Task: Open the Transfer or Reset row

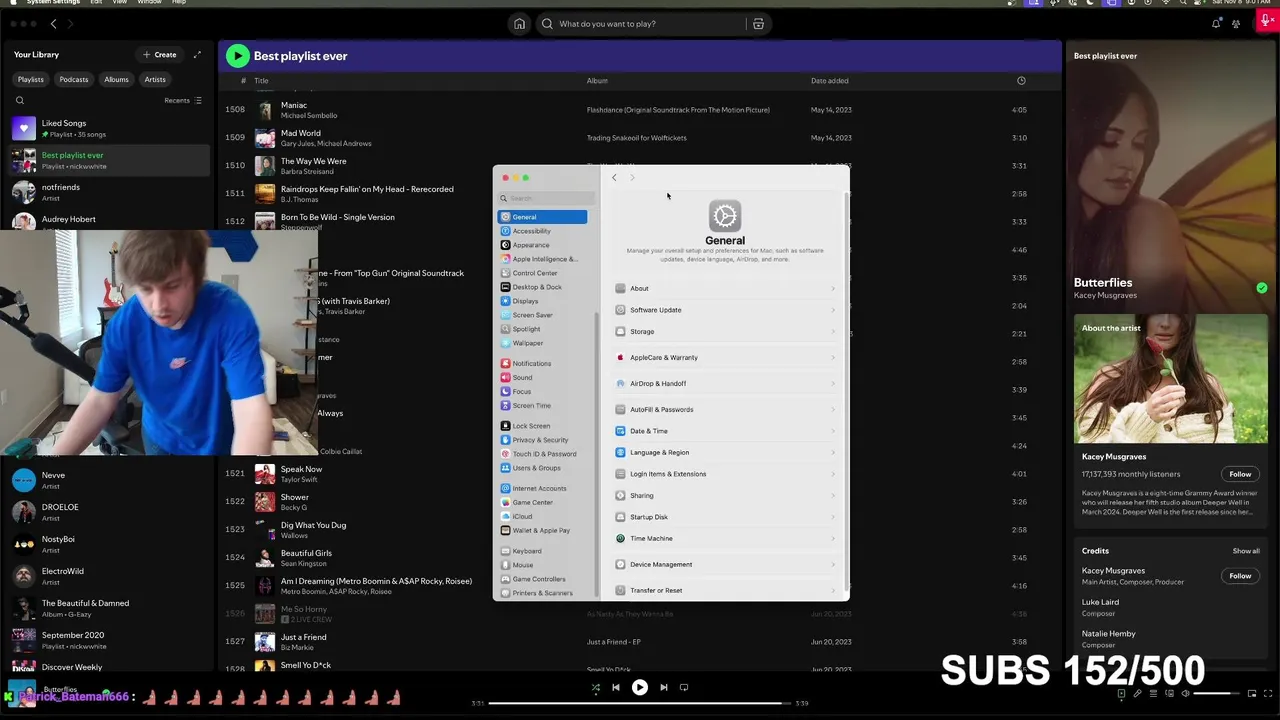Action: pyautogui.click(x=726, y=590)
